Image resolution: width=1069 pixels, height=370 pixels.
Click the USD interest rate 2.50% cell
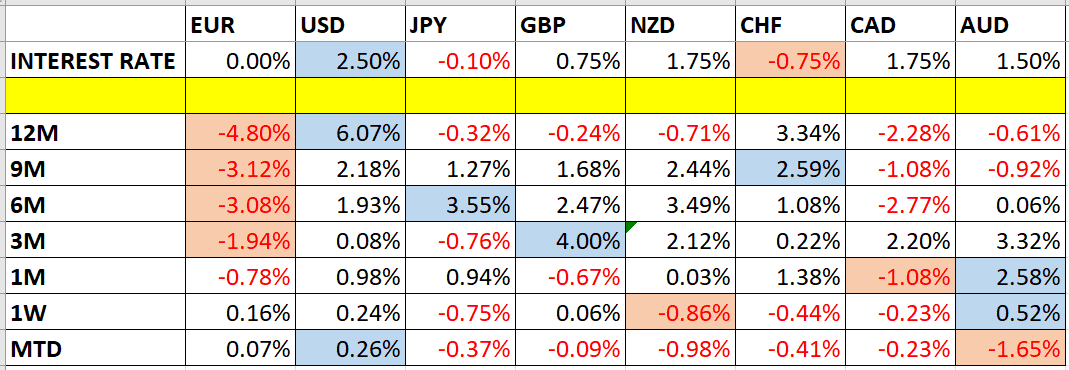click(x=350, y=61)
